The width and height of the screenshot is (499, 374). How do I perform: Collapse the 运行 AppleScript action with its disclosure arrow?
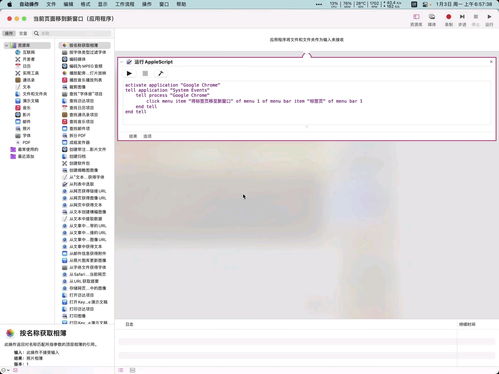click(x=122, y=62)
